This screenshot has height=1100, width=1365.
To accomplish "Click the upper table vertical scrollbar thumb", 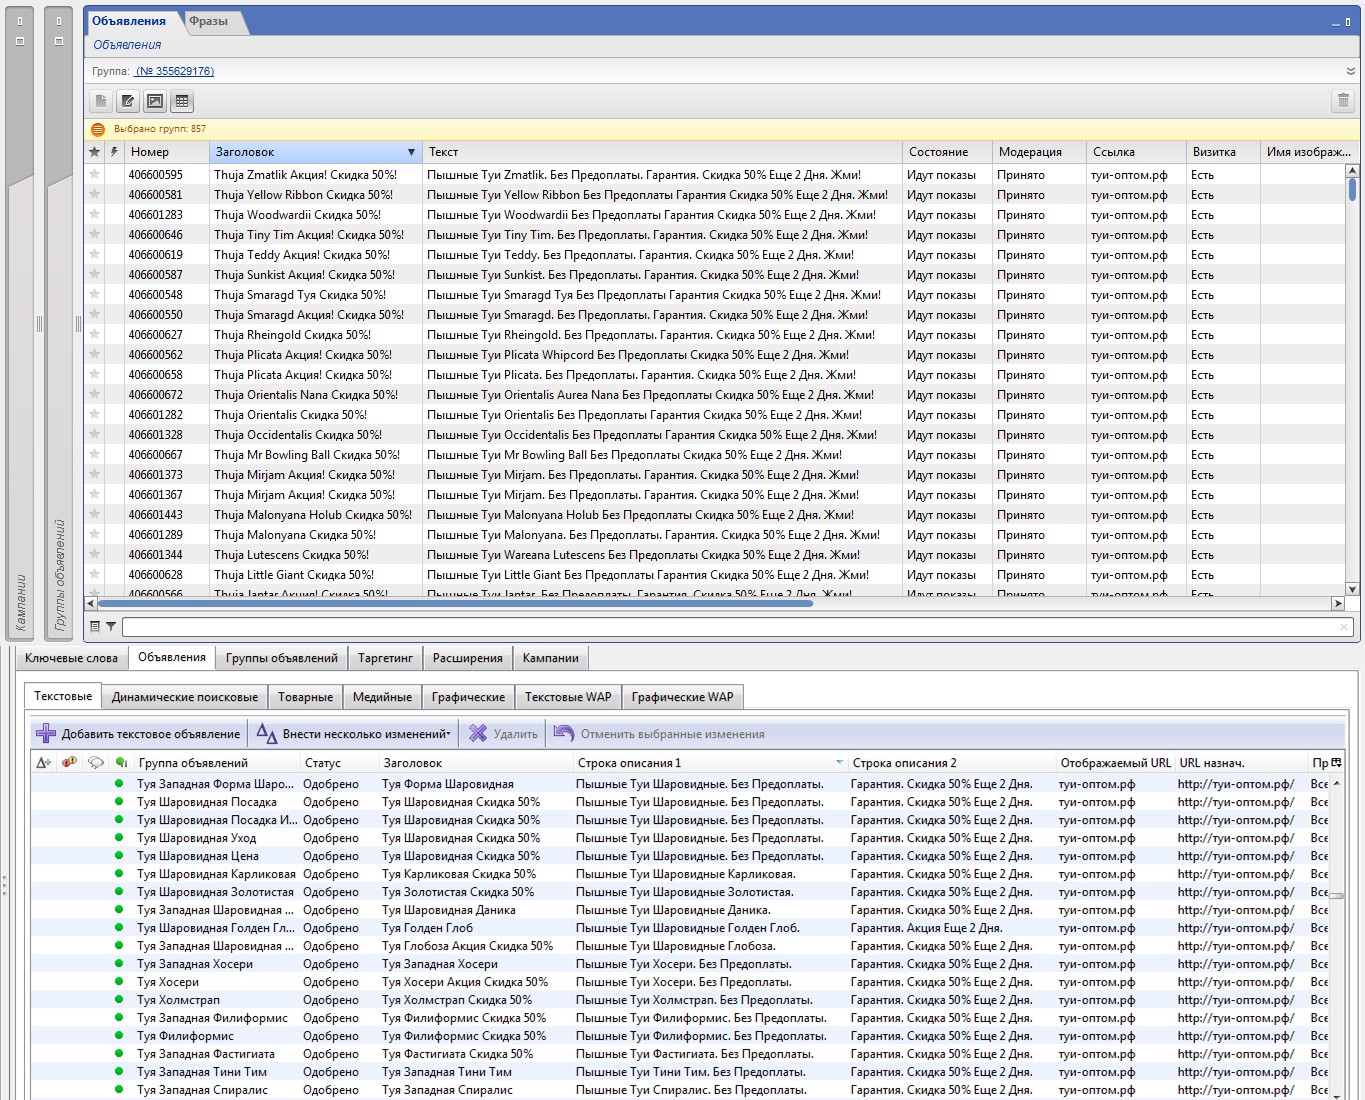I will point(1352,189).
